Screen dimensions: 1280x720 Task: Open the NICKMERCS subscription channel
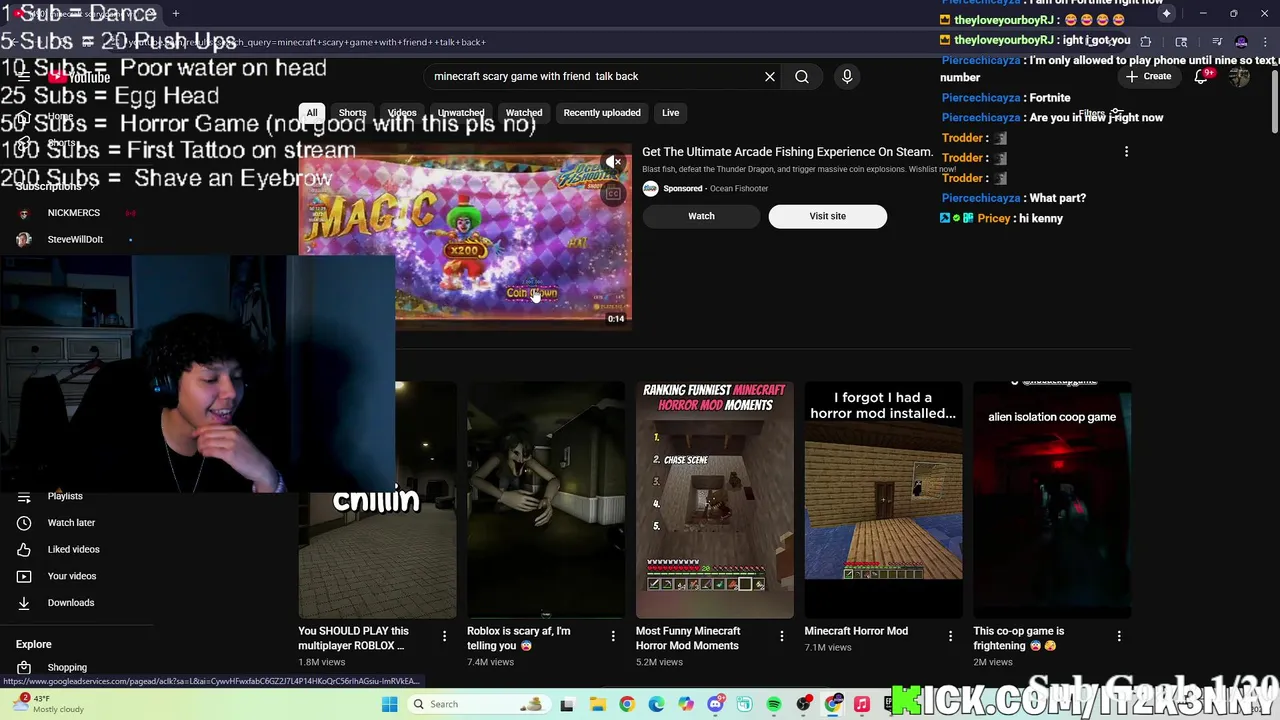(x=72, y=213)
